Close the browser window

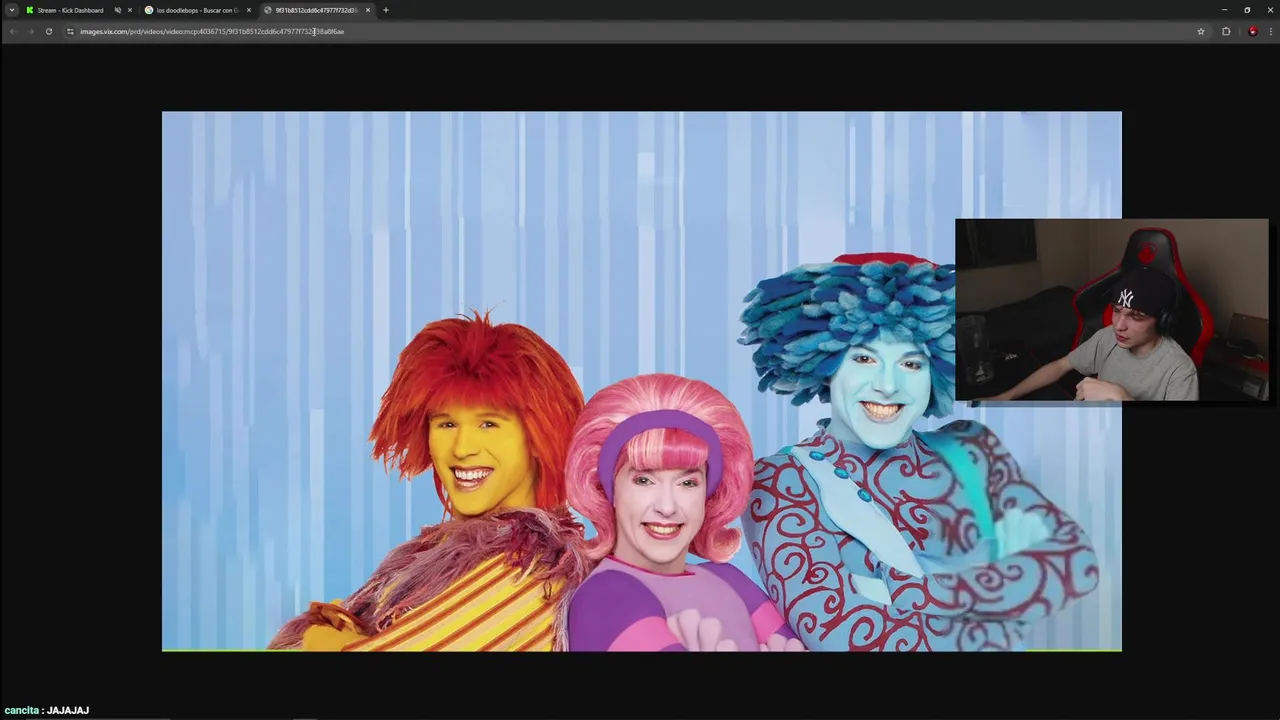[x=1269, y=10]
